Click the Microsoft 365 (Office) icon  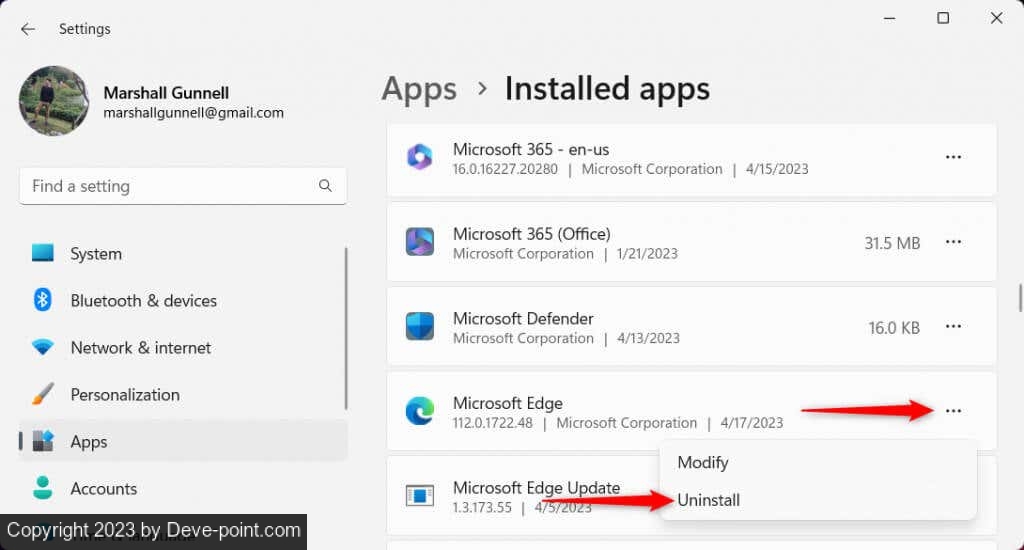tap(419, 242)
